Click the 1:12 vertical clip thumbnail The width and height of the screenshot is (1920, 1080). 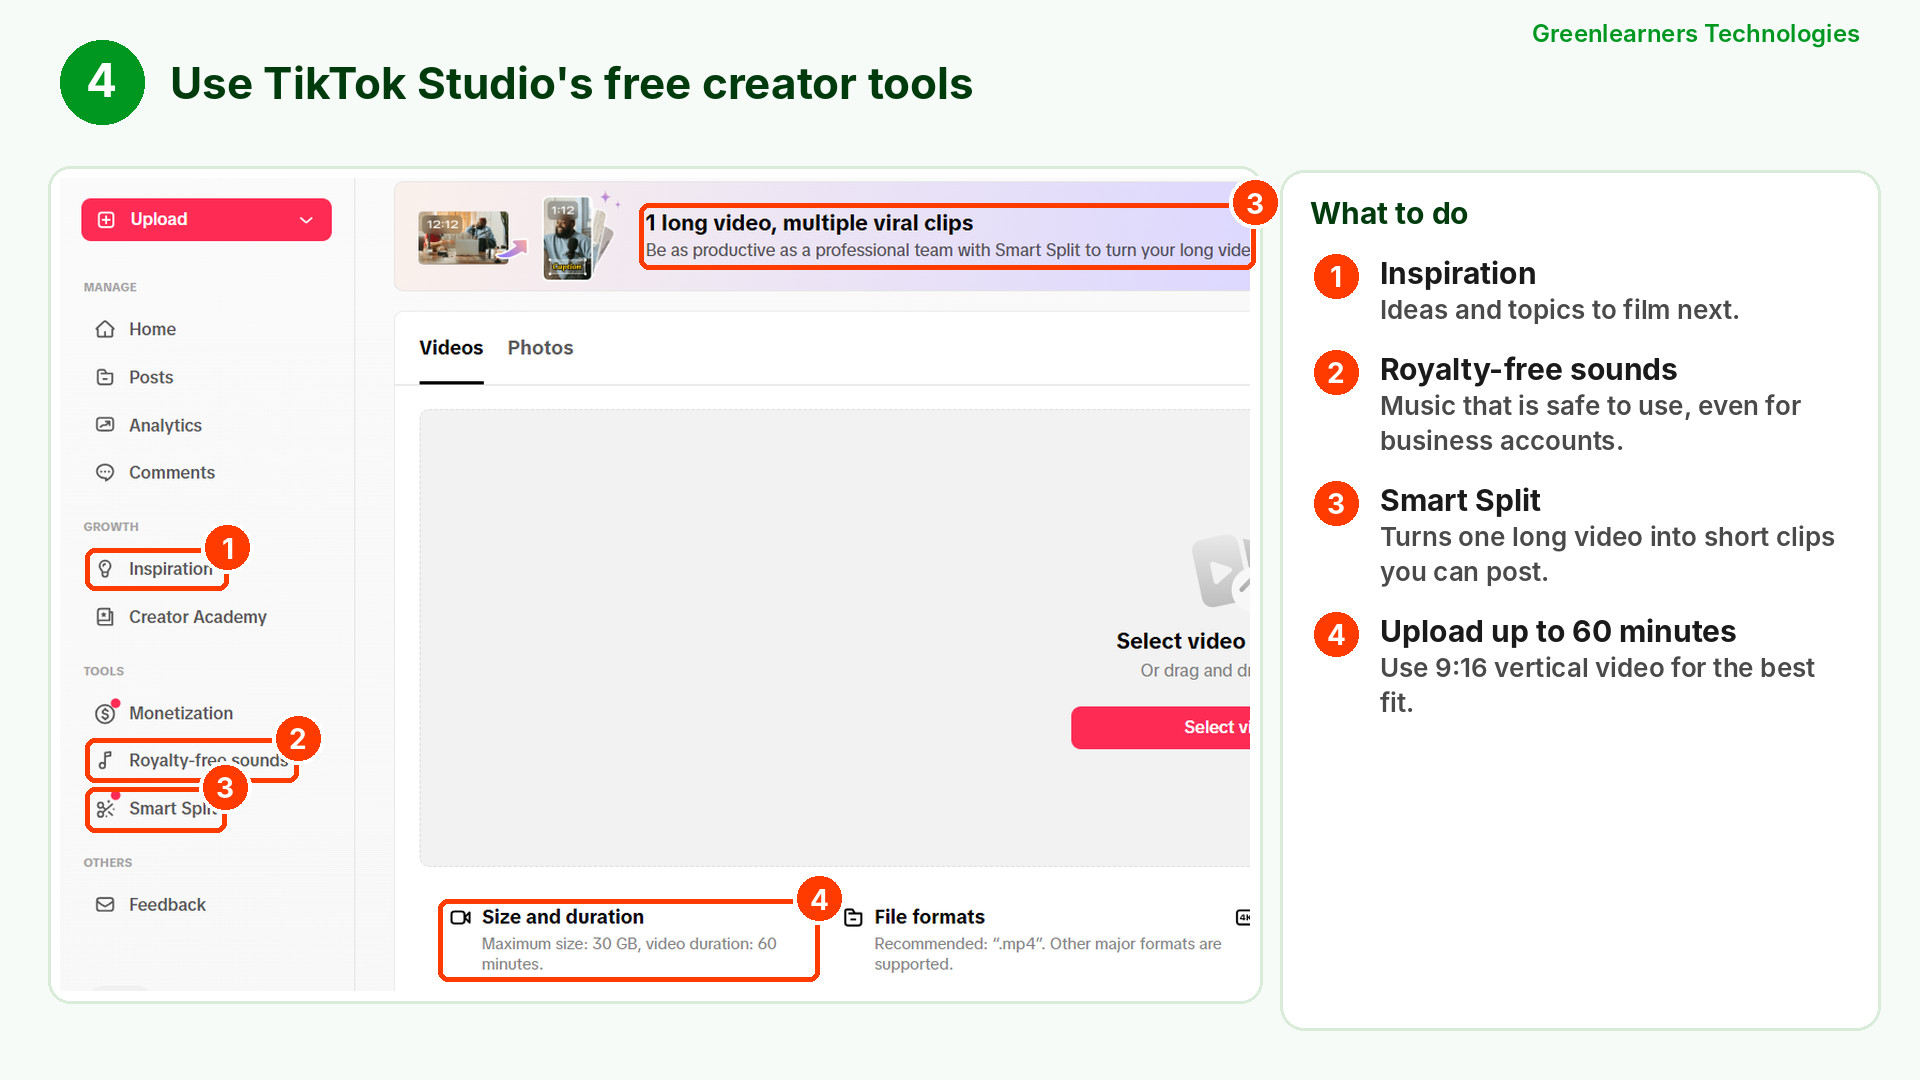click(x=568, y=238)
